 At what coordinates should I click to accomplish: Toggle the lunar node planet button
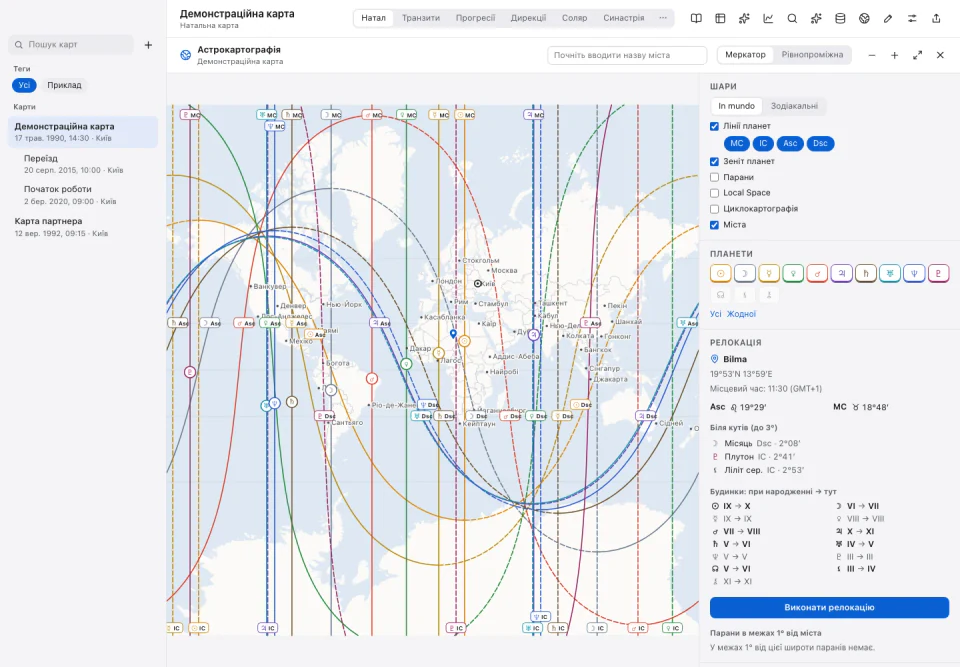(x=721, y=295)
